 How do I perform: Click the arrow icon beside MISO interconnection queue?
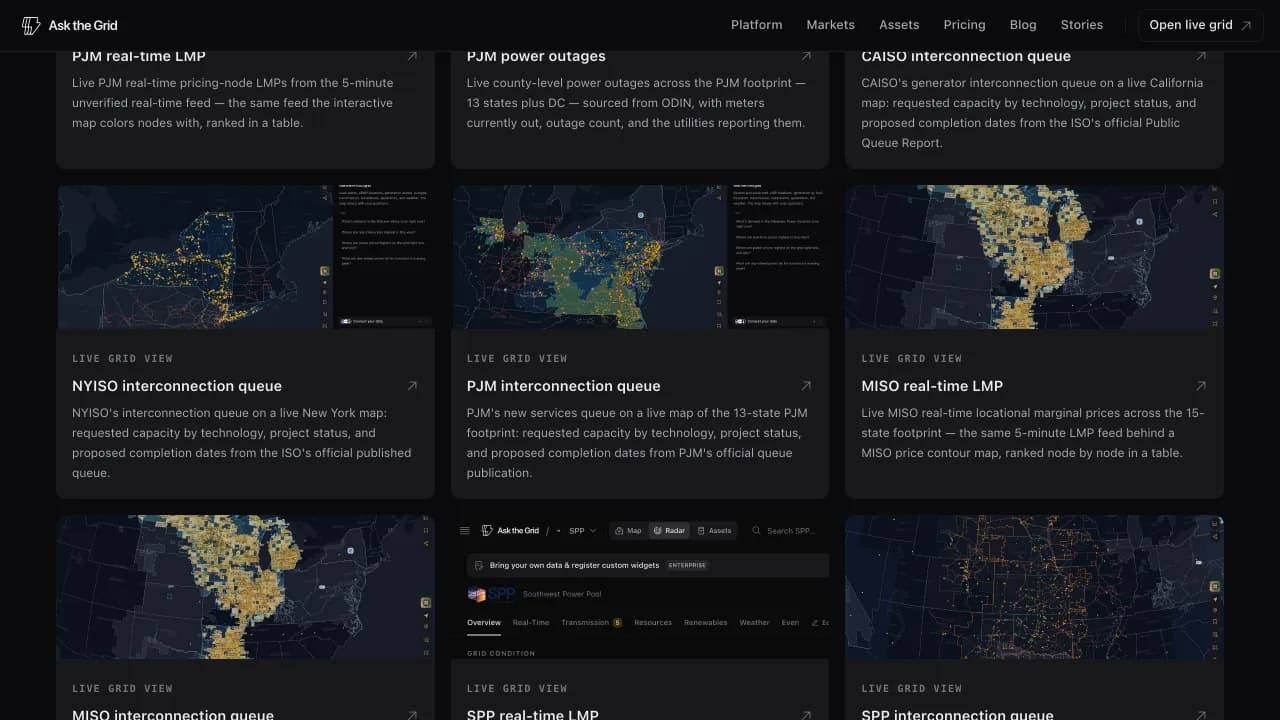coord(412,715)
